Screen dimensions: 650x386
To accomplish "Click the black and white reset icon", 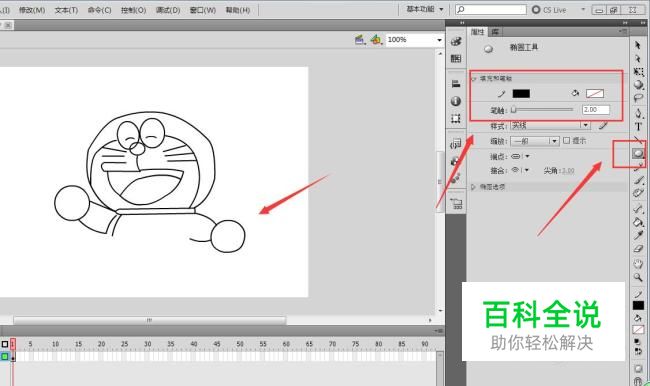I will 638,342.
